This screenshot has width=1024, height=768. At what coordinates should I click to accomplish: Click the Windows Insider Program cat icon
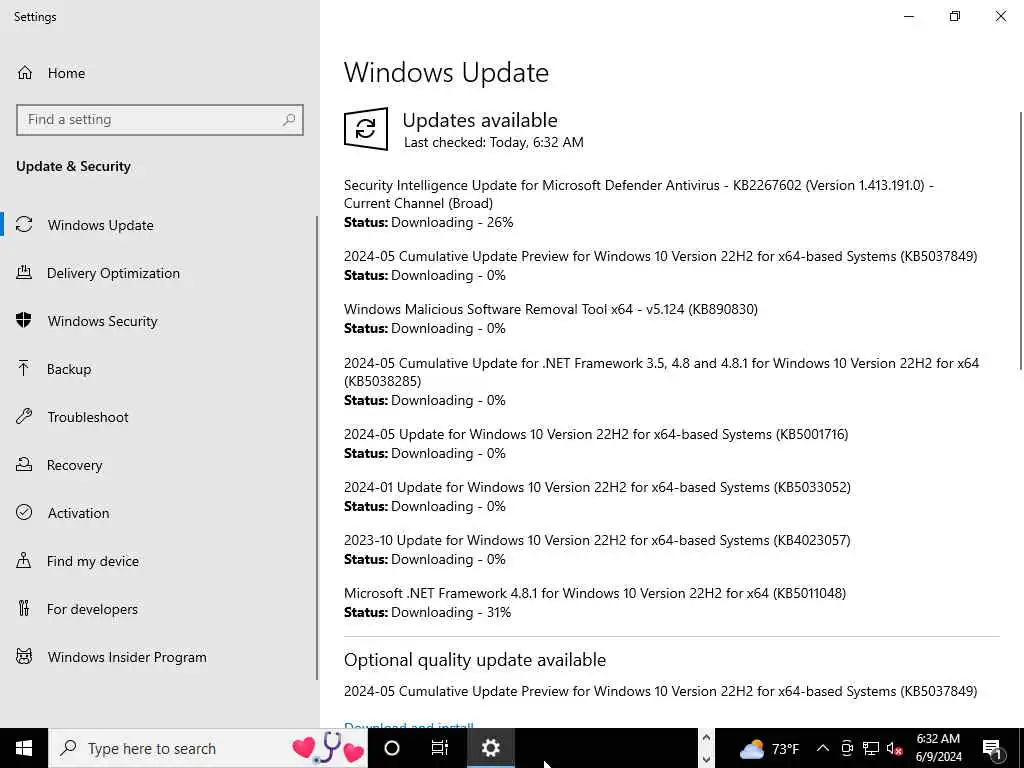[24, 657]
